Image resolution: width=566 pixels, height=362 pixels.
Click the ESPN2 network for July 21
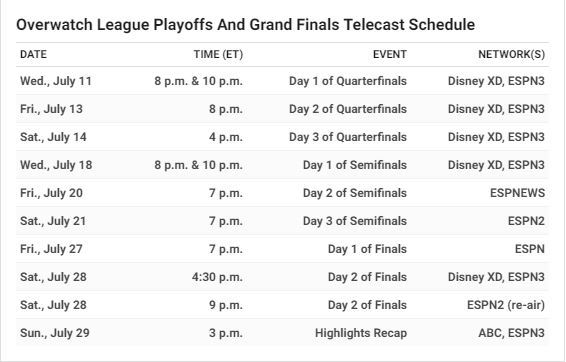[x=526, y=221]
